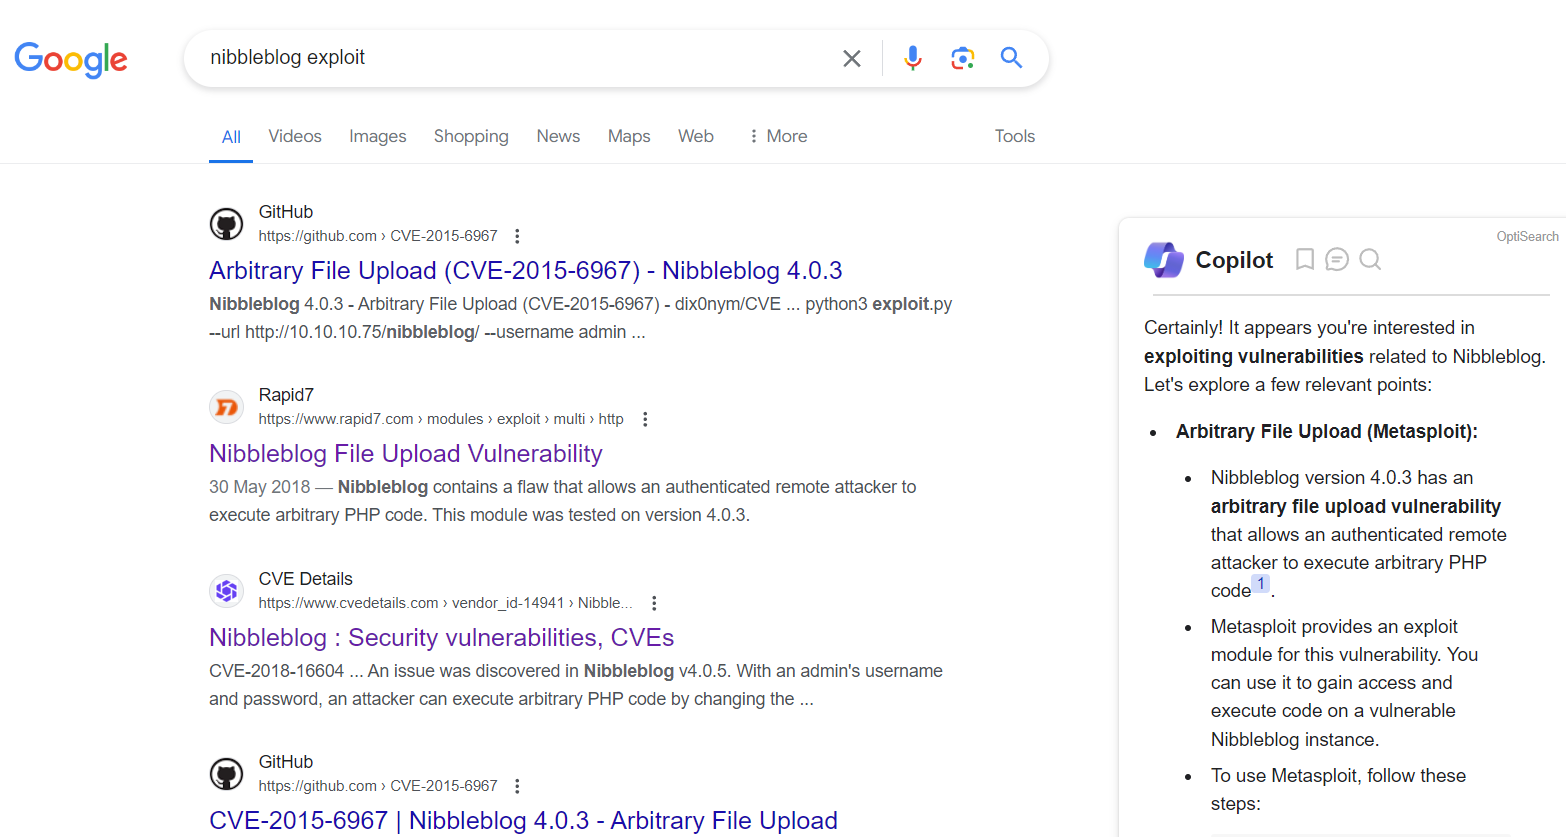
Task: Click the rapid7.com modules URL breadcrumb
Action: pos(441,419)
